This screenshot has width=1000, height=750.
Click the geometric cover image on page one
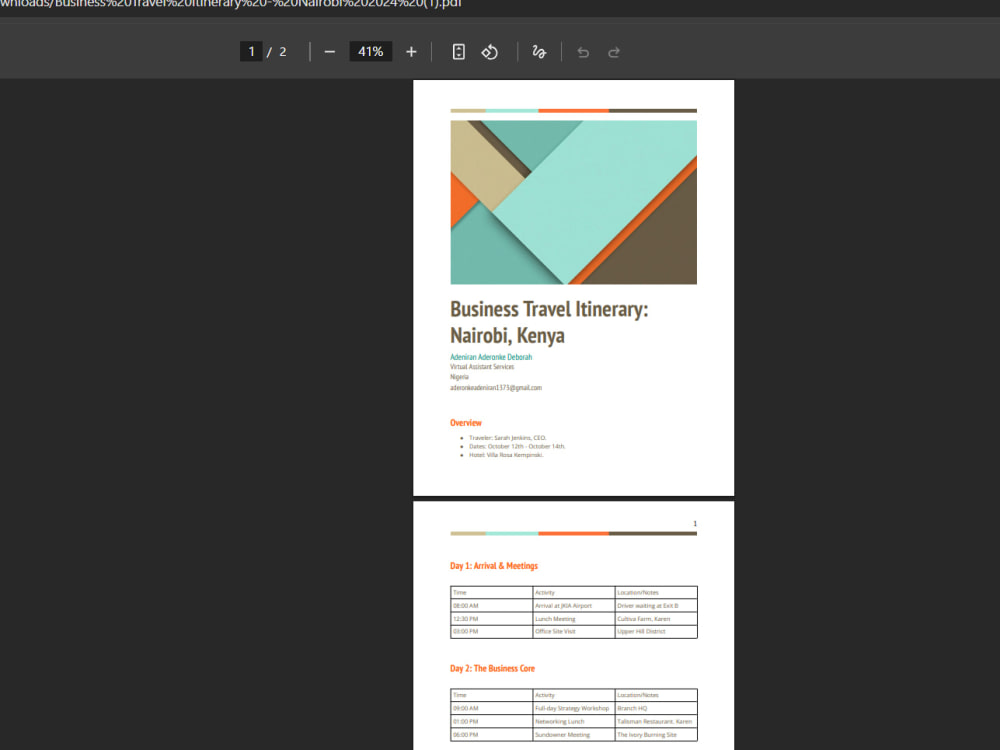click(573, 202)
